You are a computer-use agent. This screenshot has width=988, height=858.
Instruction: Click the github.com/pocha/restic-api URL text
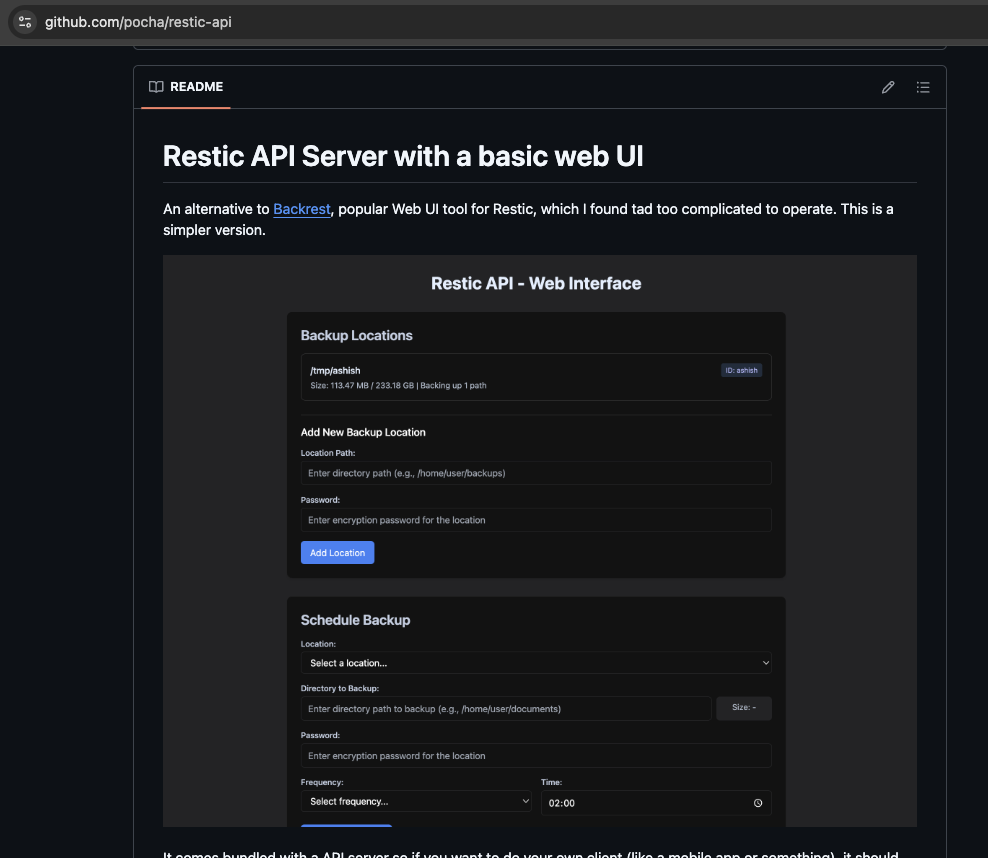pos(138,22)
